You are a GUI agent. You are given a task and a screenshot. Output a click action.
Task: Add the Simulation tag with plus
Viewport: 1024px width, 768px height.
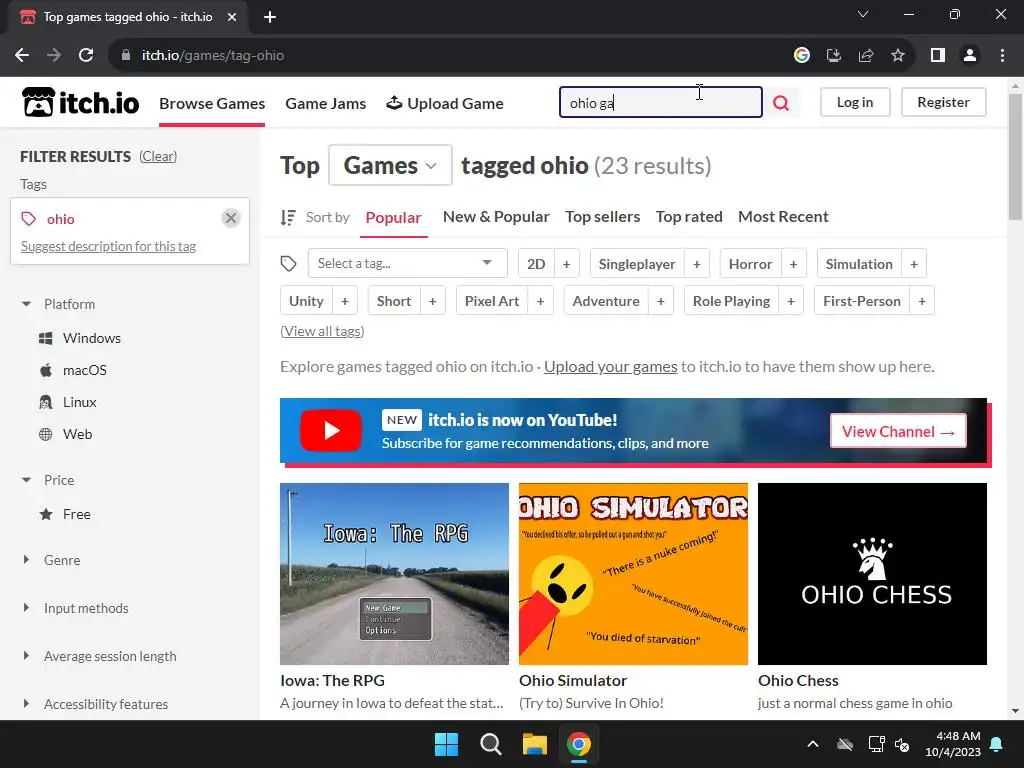tap(914, 264)
